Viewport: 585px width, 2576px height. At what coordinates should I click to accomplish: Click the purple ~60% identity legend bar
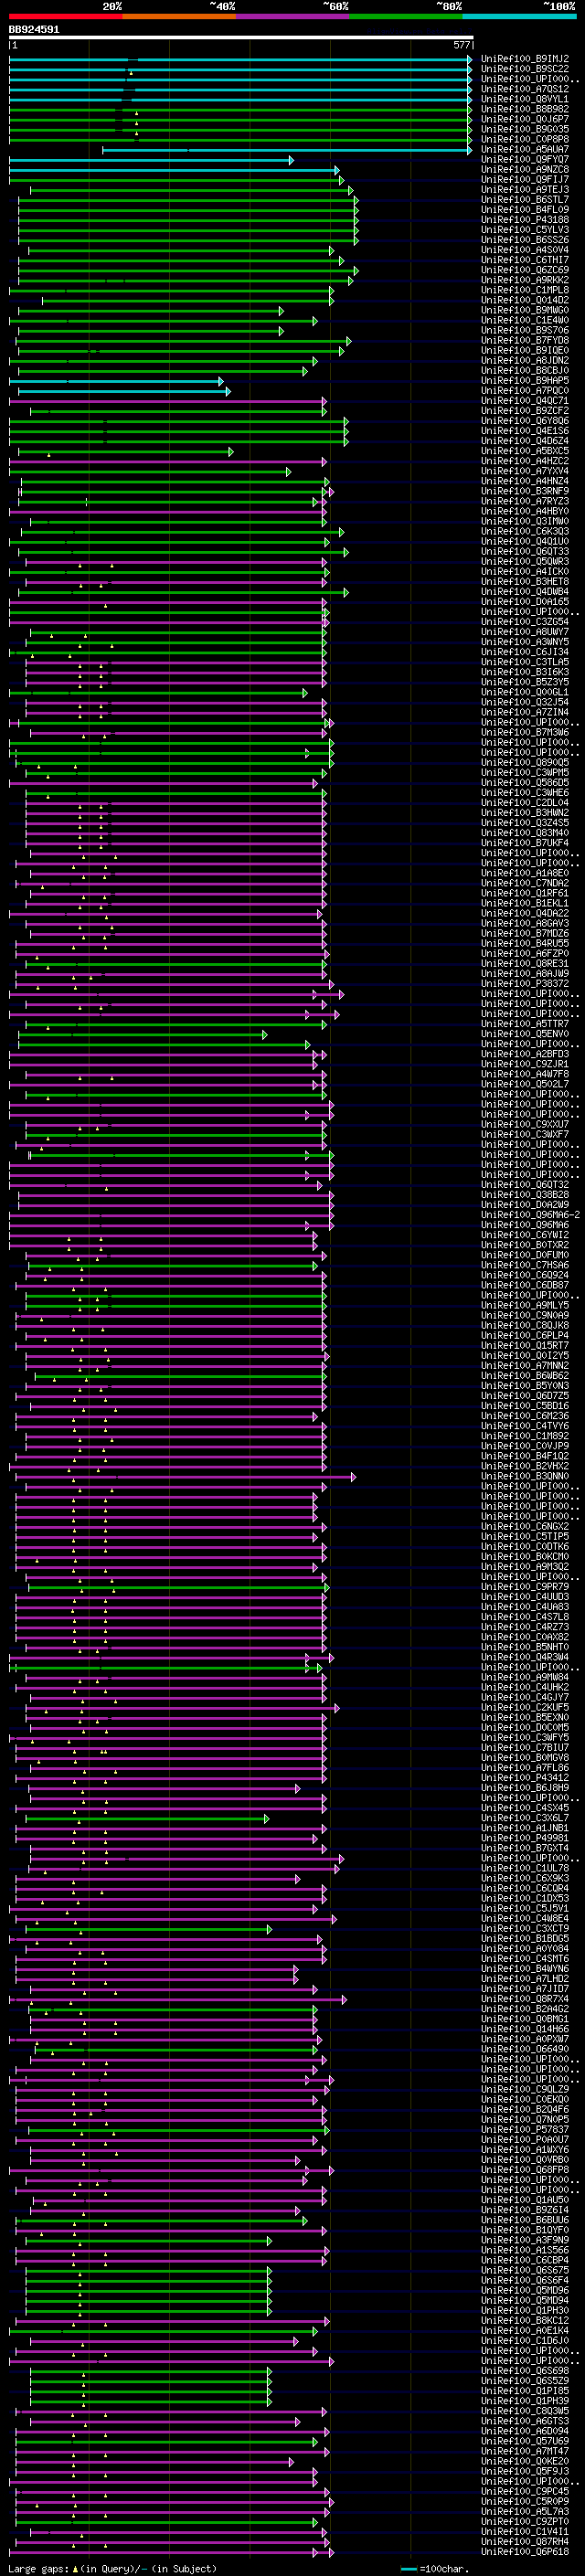pos(292,16)
